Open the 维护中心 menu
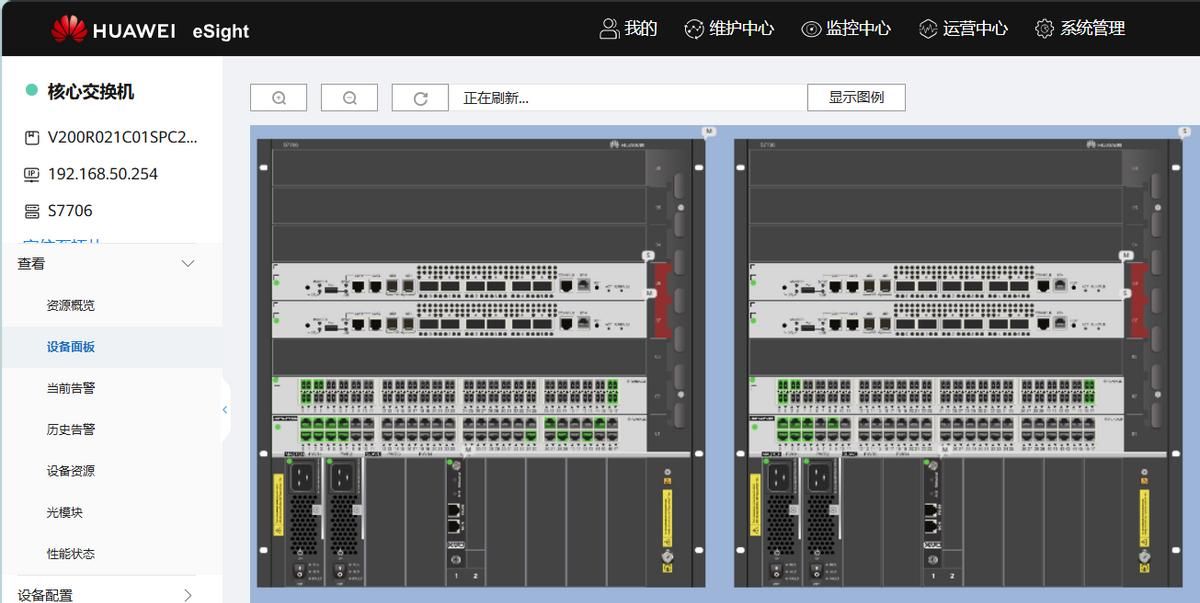The height and width of the screenshot is (603, 1200). point(729,29)
